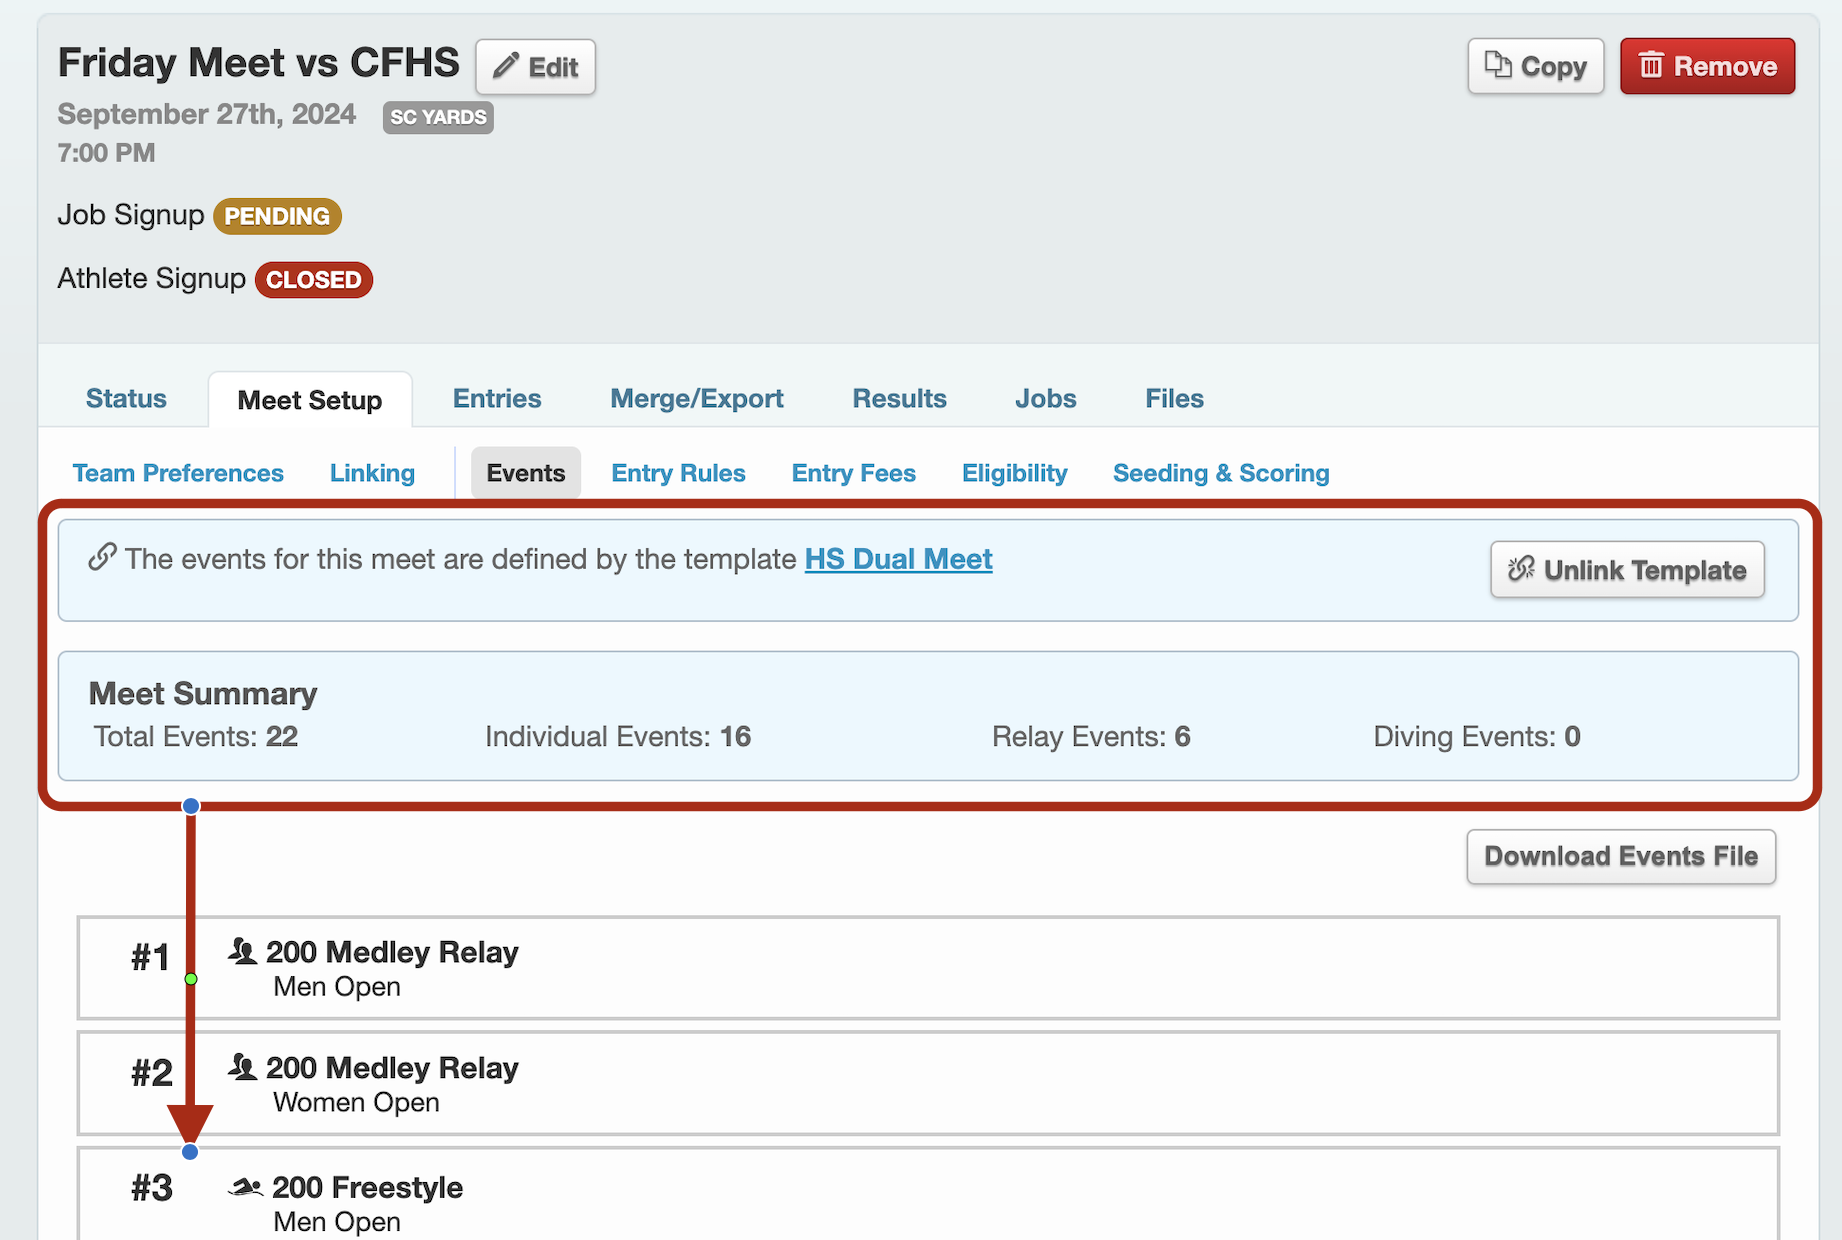Go to the Entry Fees sub-tab
The width and height of the screenshot is (1842, 1240).
(x=853, y=473)
